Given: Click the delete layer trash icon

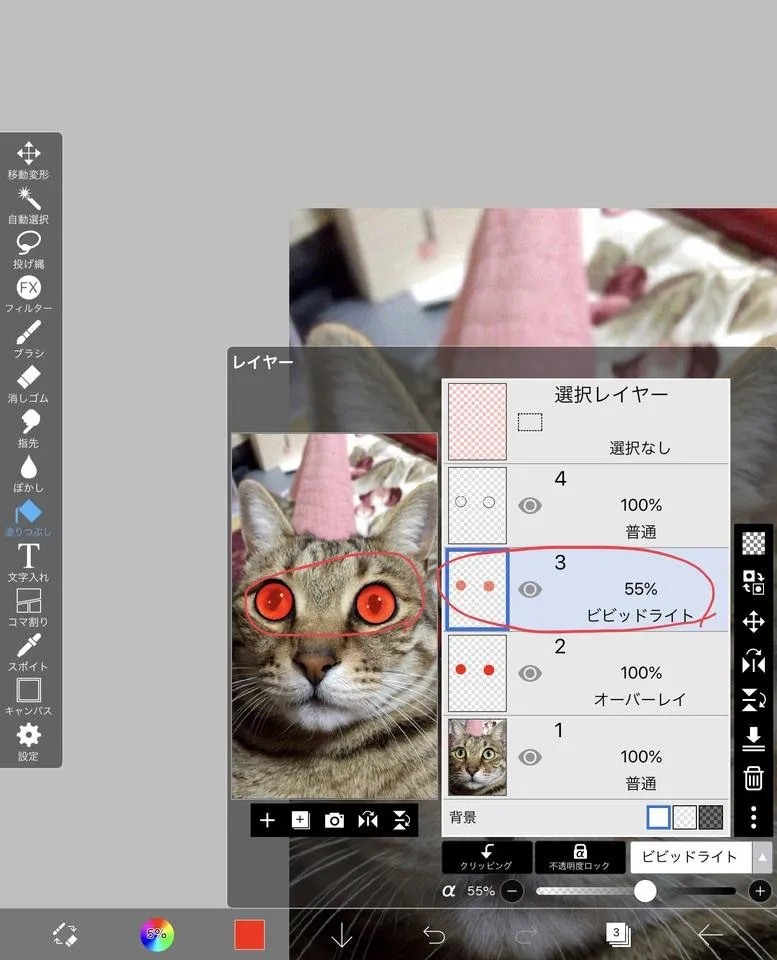Looking at the screenshot, I should pos(753,778).
